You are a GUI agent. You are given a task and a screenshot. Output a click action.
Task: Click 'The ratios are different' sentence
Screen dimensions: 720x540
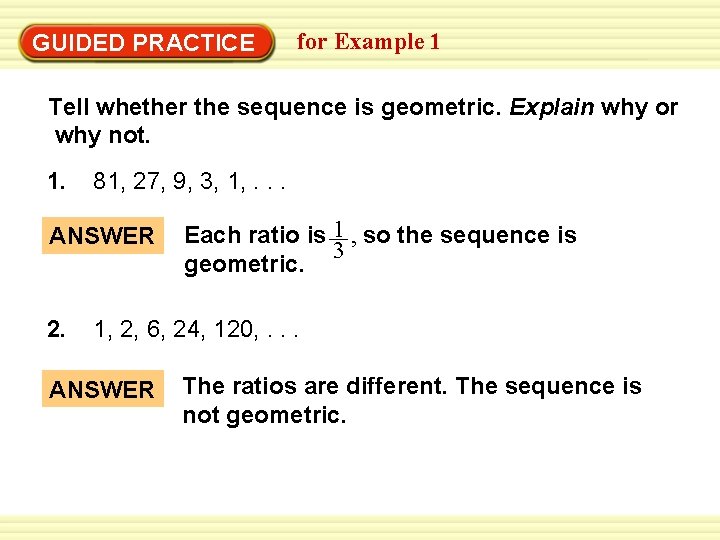click(315, 386)
